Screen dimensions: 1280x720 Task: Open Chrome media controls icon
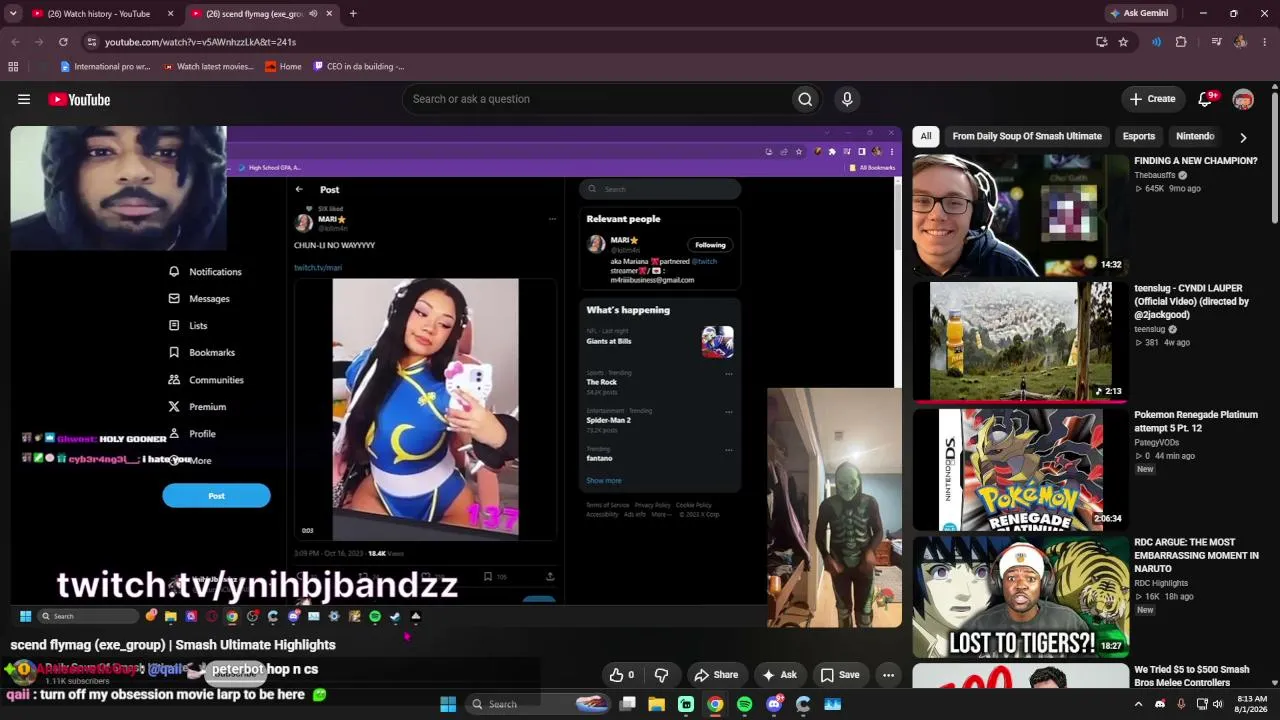pos(1216,42)
